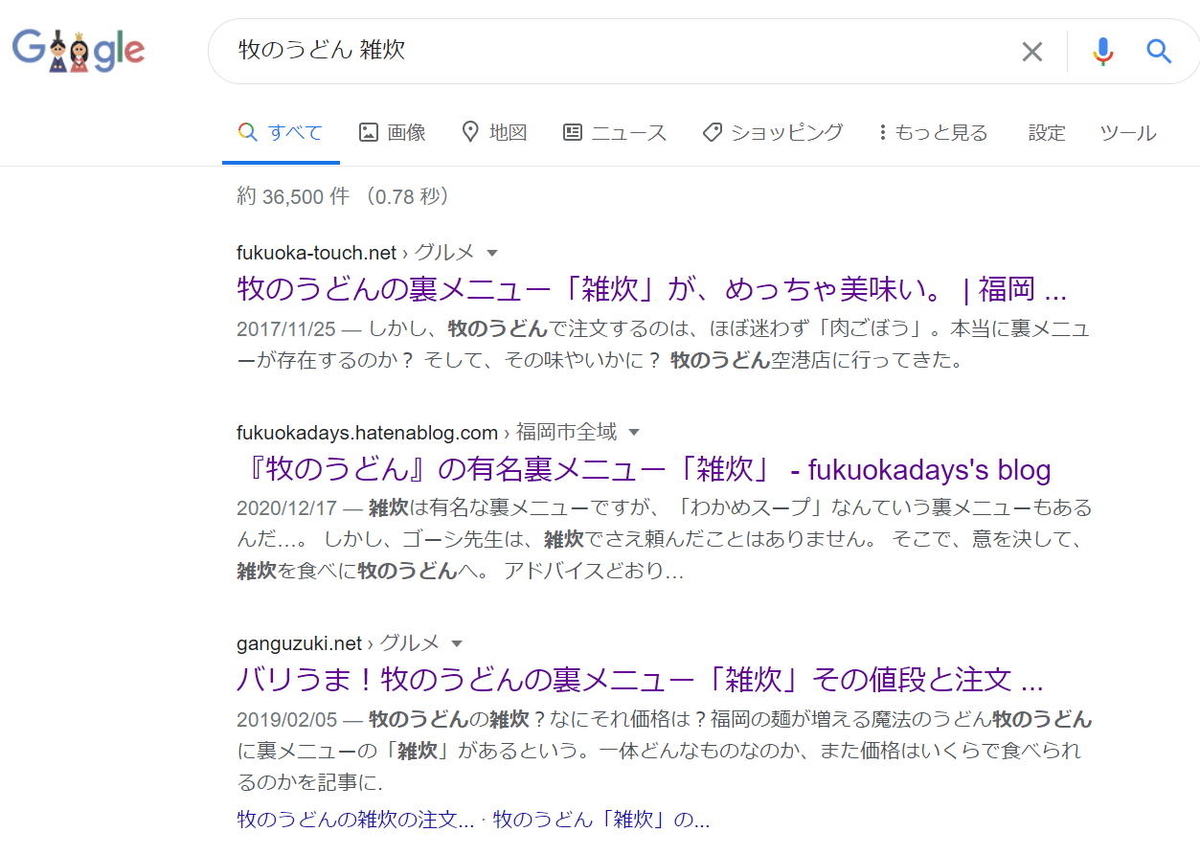
Task: Clear the search box with the X icon
Action: click(1032, 52)
